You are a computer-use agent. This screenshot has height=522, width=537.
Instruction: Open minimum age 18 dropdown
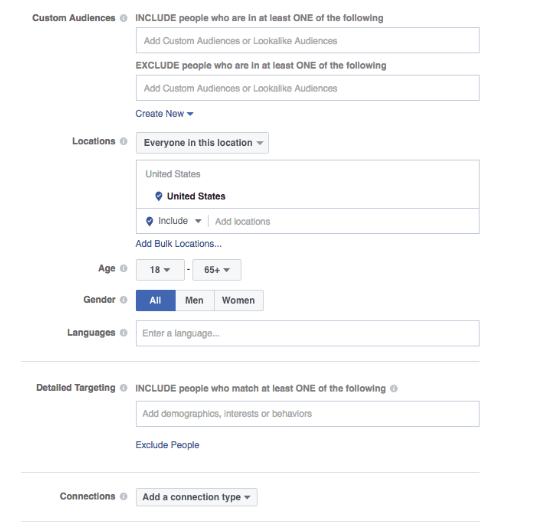tap(160, 270)
